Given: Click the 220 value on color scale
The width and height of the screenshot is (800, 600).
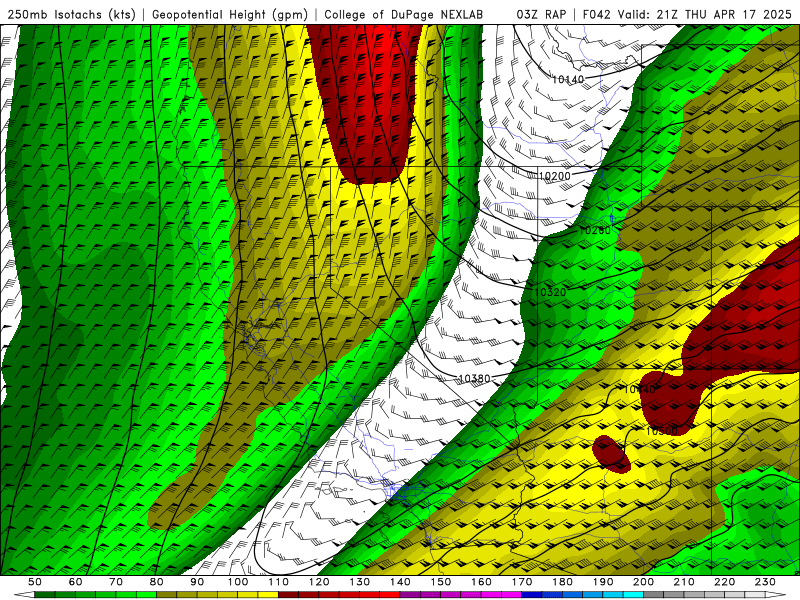Looking at the screenshot, I should point(725,582).
